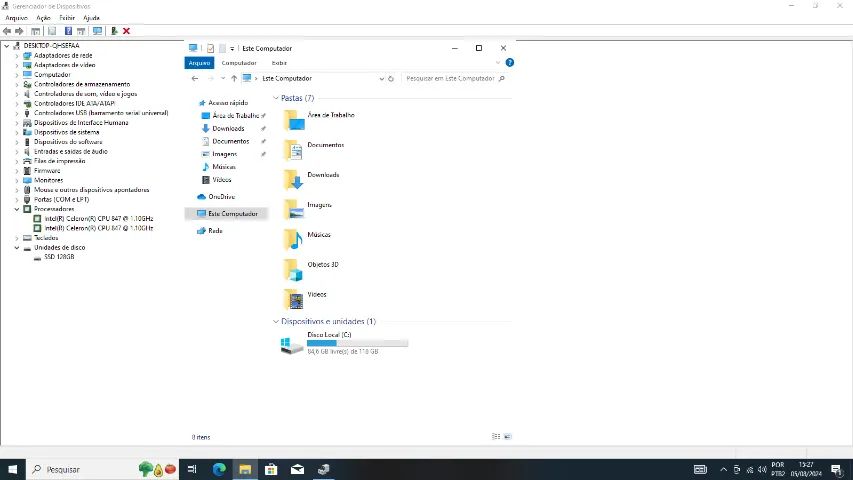Open the Properties icon in Explorer quick access toolbar
The height and width of the screenshot is (480, 853).
211,48
